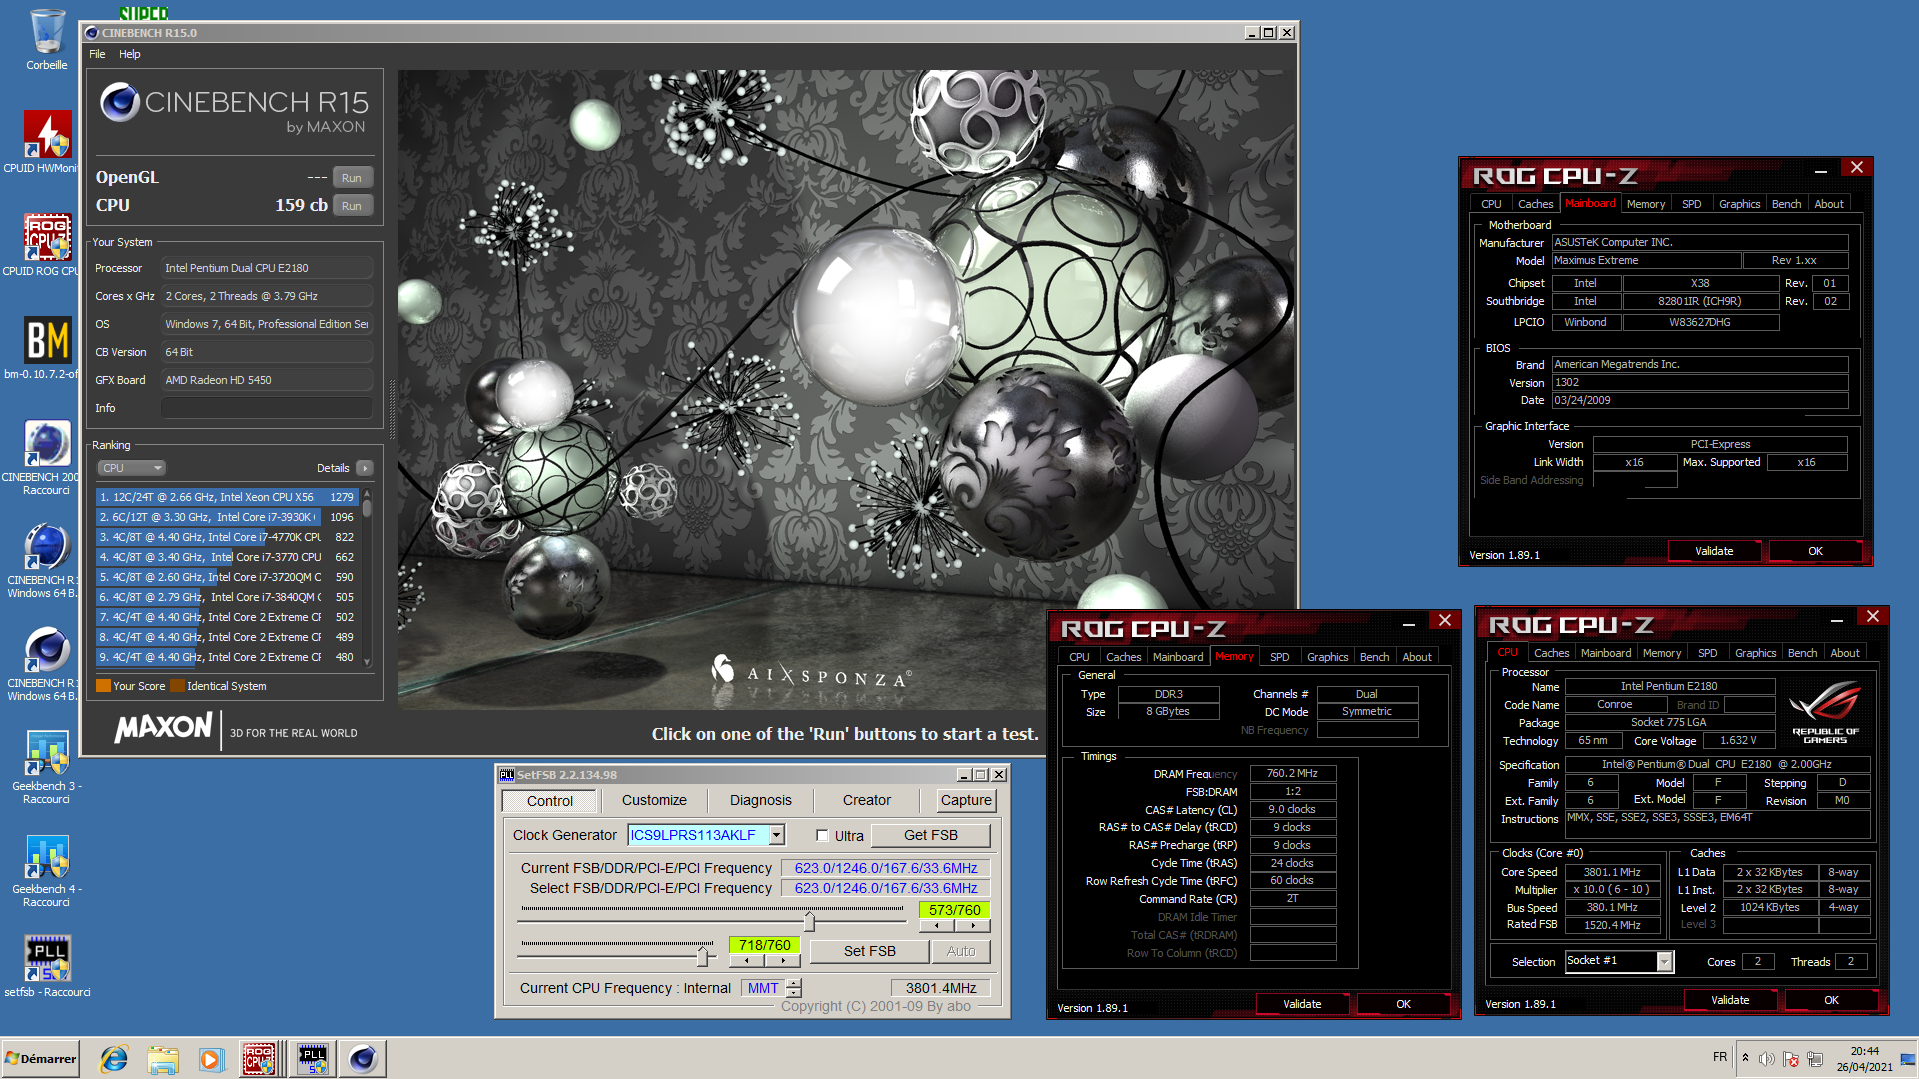Click the ranking list scrollbar

coord(367,578)
